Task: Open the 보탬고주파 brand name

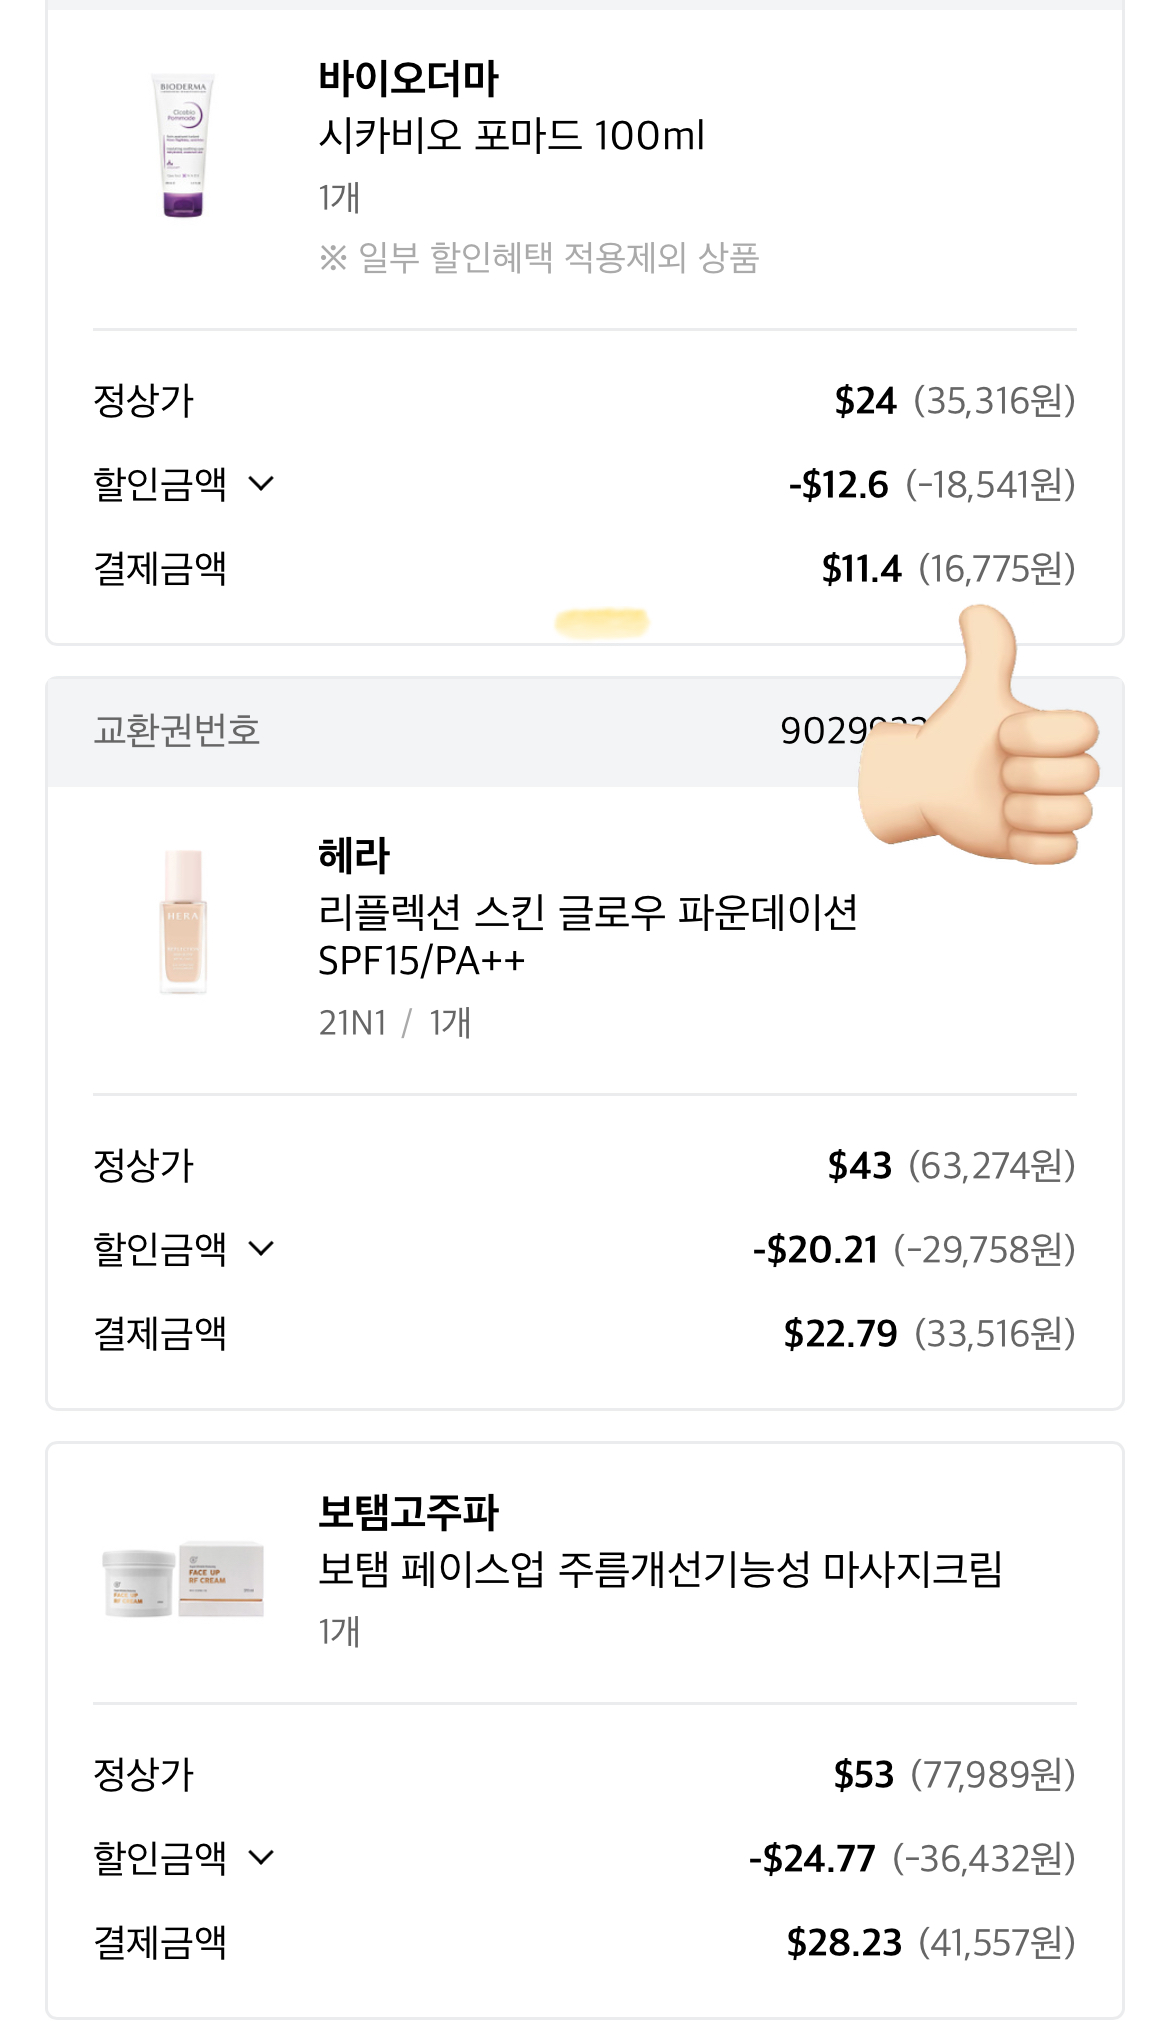Action: [408, 1512]
